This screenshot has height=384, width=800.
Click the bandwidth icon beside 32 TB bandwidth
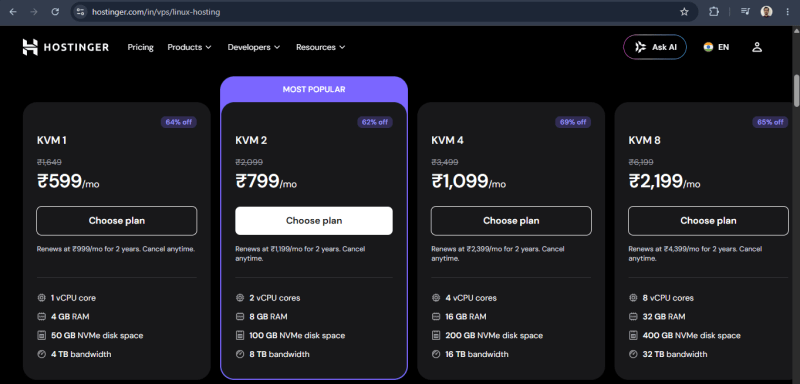[633, 354]
